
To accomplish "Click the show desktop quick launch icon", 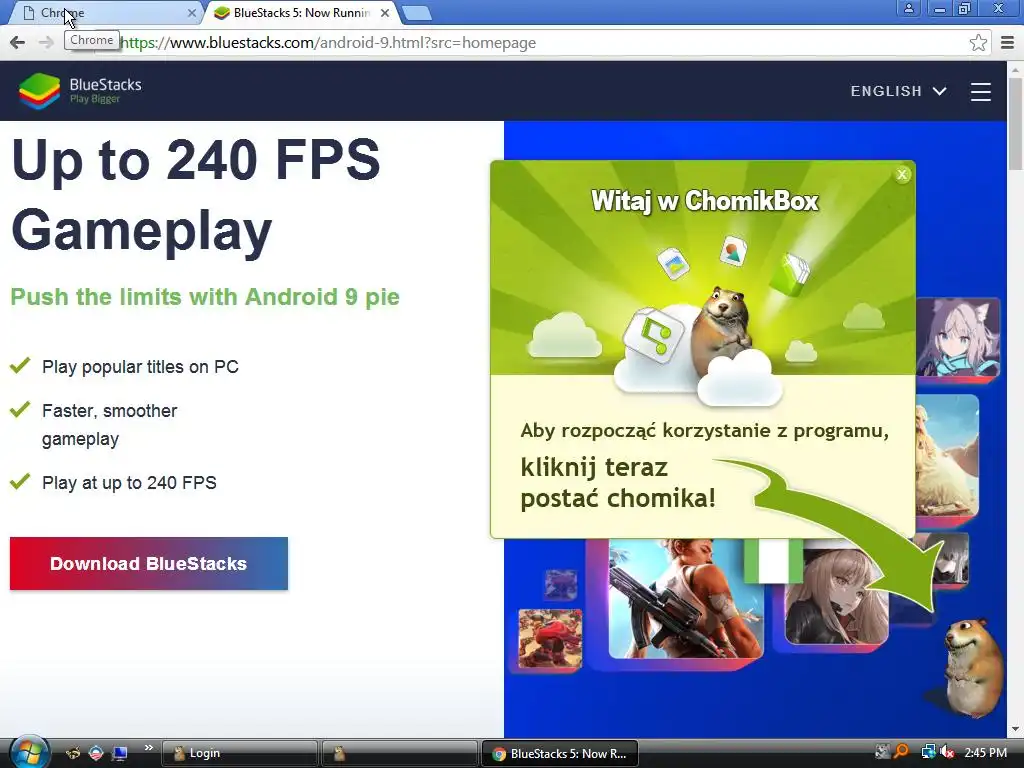I will click(x=120, y=753).
